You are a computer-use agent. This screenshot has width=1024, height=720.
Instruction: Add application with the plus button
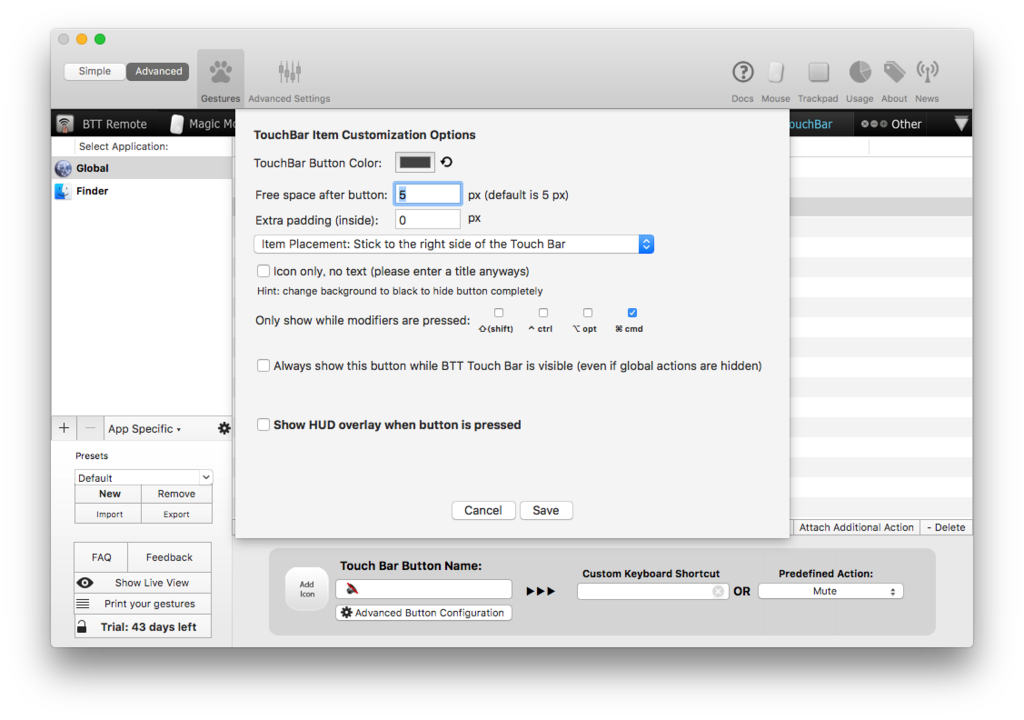pyautogui.click(x=64, y=429)
